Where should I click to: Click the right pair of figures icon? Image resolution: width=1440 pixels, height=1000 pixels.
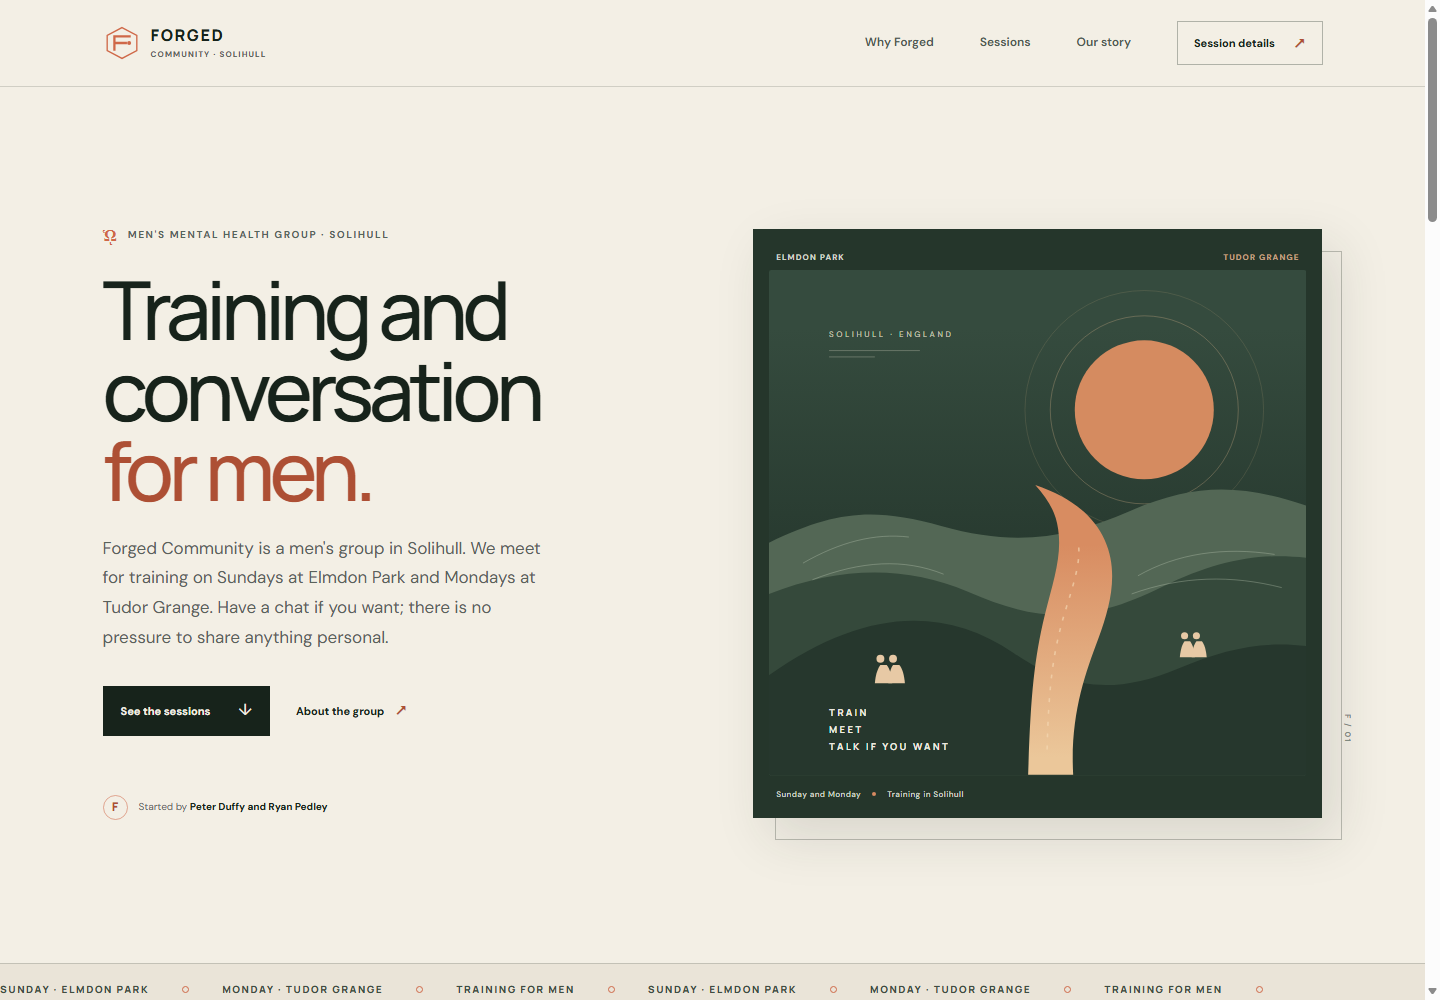coord(1193,644)
